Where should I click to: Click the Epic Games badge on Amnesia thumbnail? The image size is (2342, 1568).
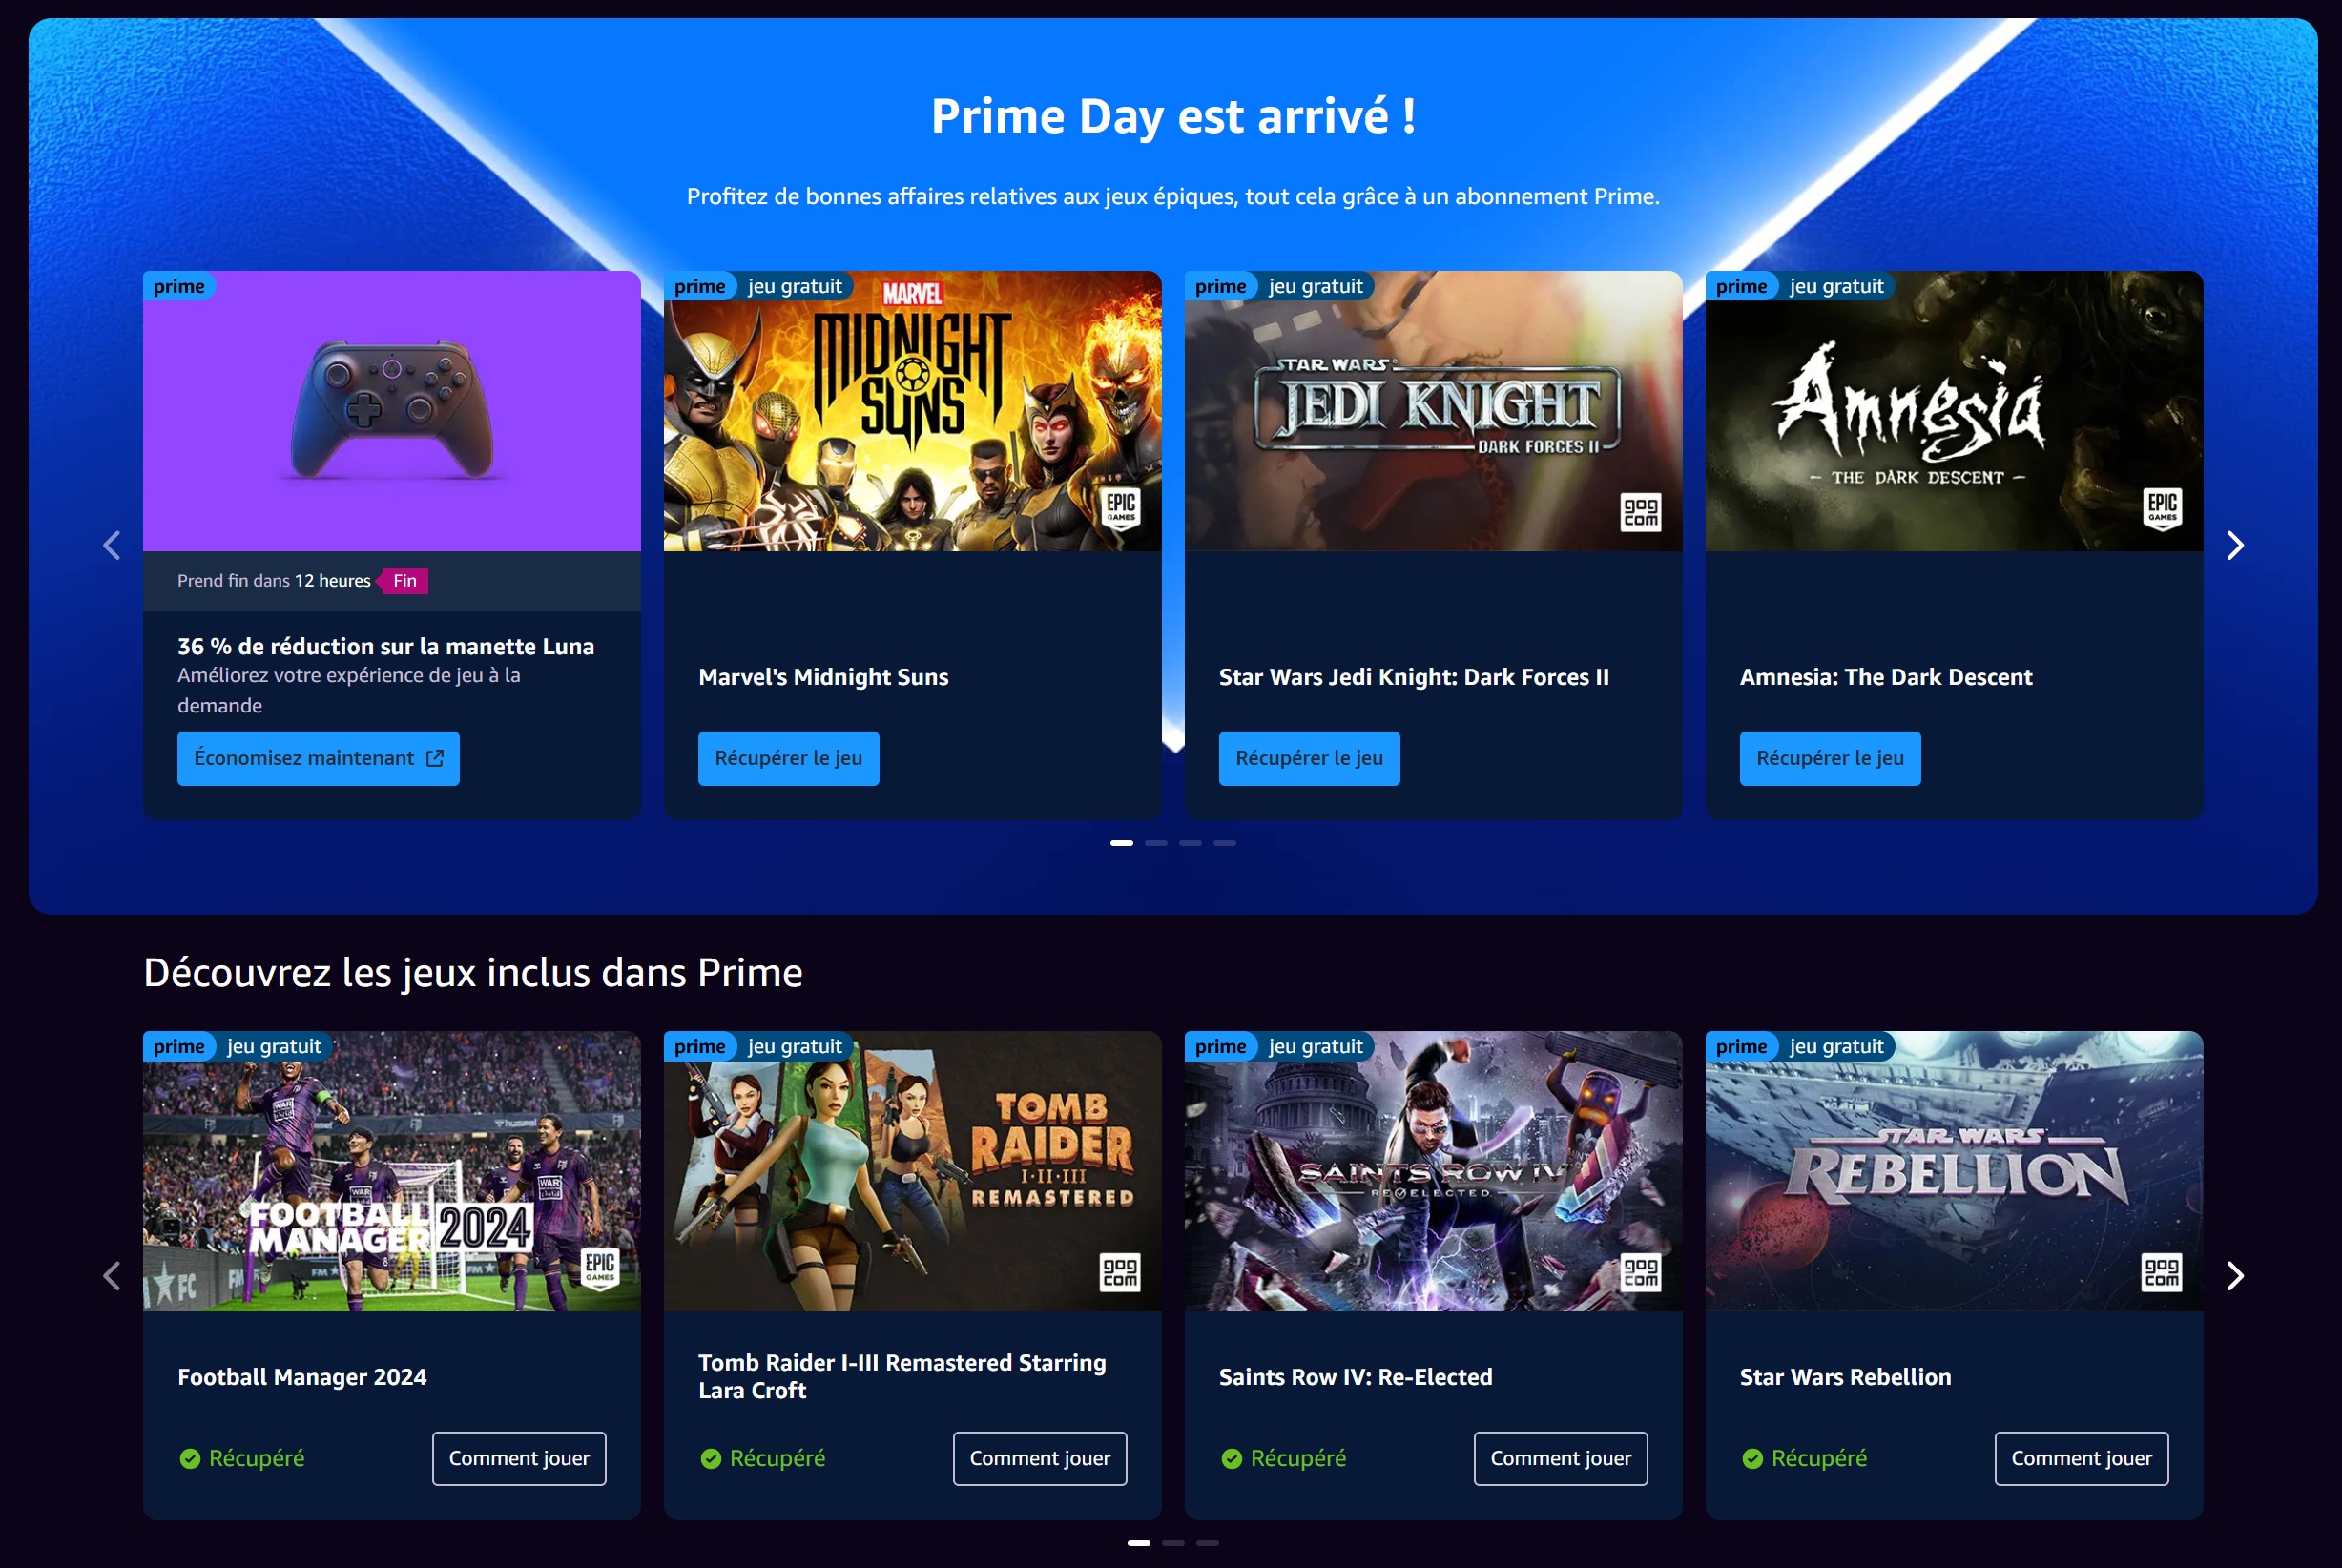click(x=2162, y=509)
